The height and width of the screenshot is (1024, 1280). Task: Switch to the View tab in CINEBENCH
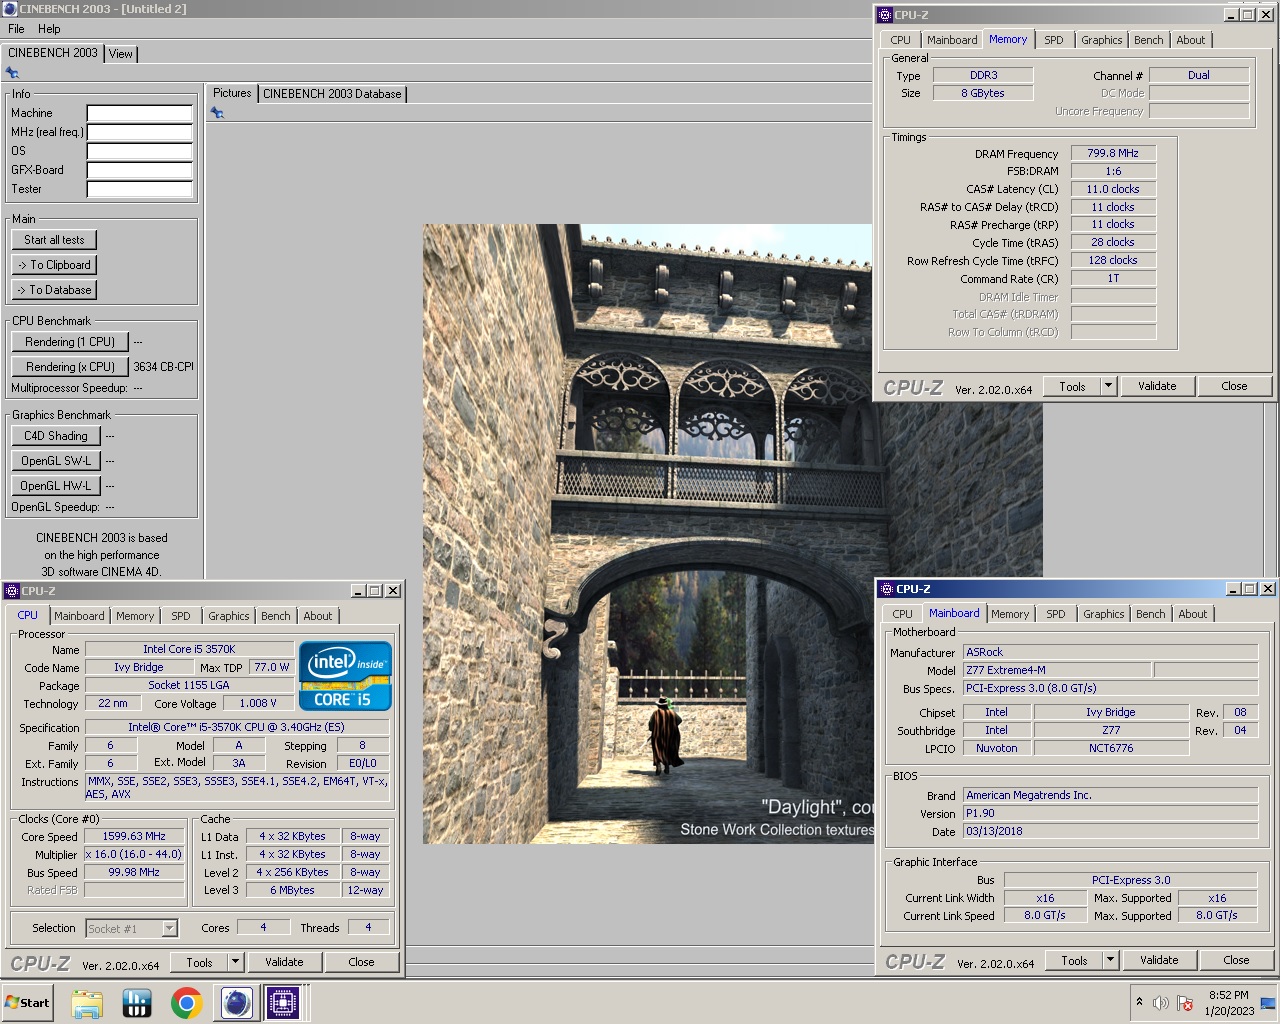point(121,54)
